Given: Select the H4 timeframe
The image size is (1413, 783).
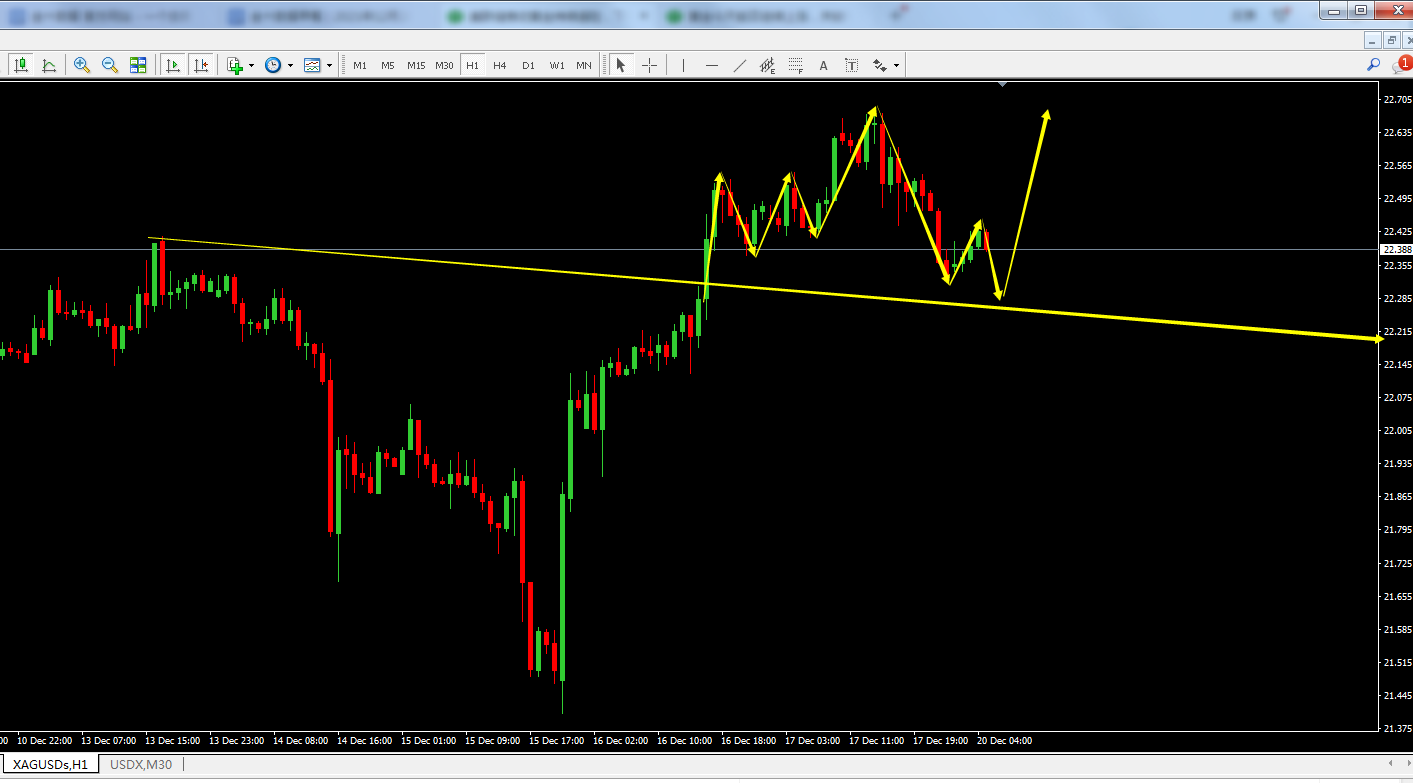Looking at the screenshot, I should pos(500,65).
